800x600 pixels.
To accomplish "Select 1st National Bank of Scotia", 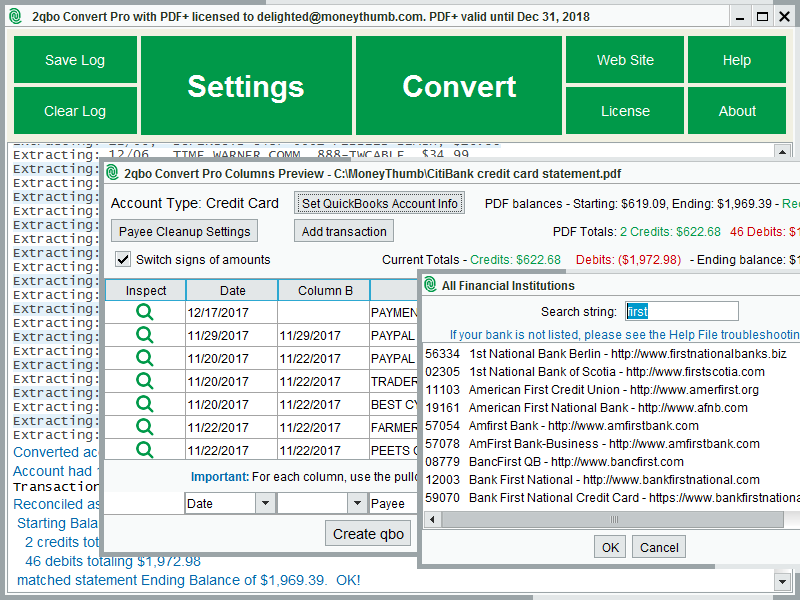I will [595, 371].
